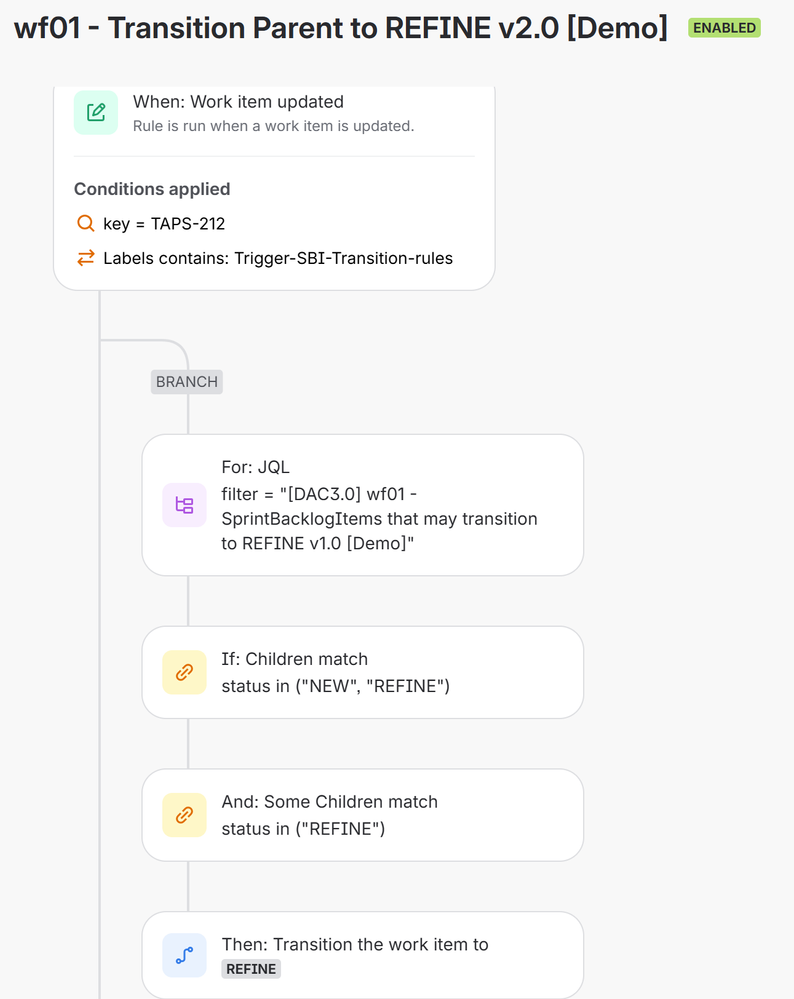Click the BRANCH label tag
The height and width of the screenshot is (999, 794).
[x=187, y=382]
